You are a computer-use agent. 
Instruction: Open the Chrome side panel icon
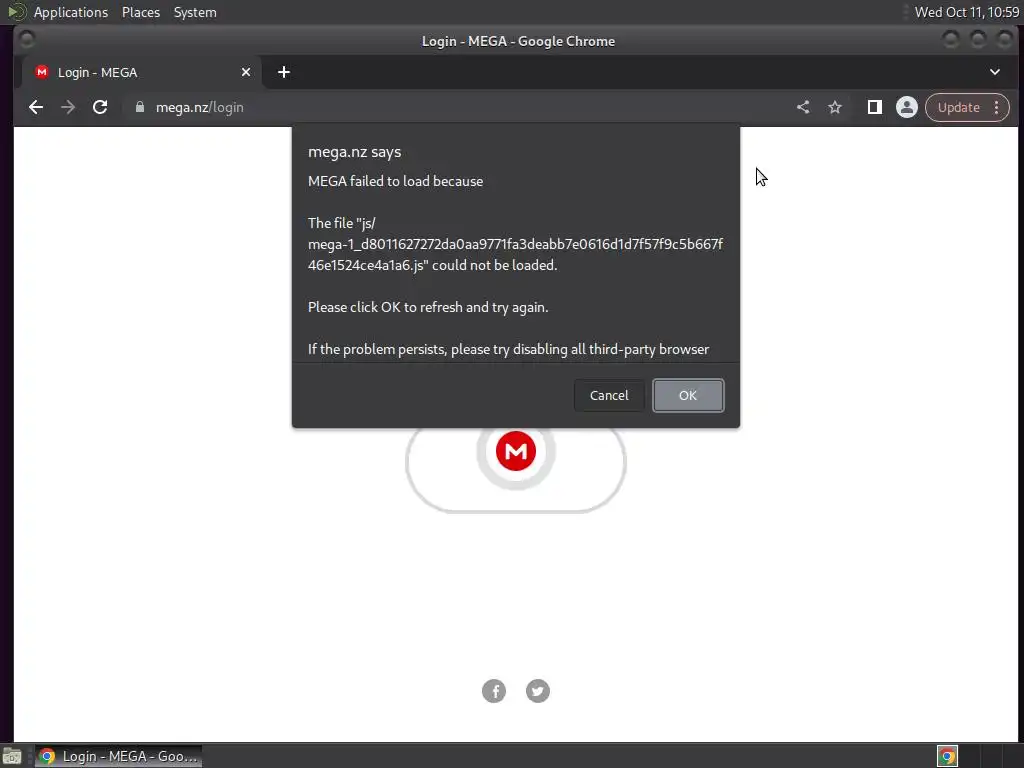click(874, 107)
